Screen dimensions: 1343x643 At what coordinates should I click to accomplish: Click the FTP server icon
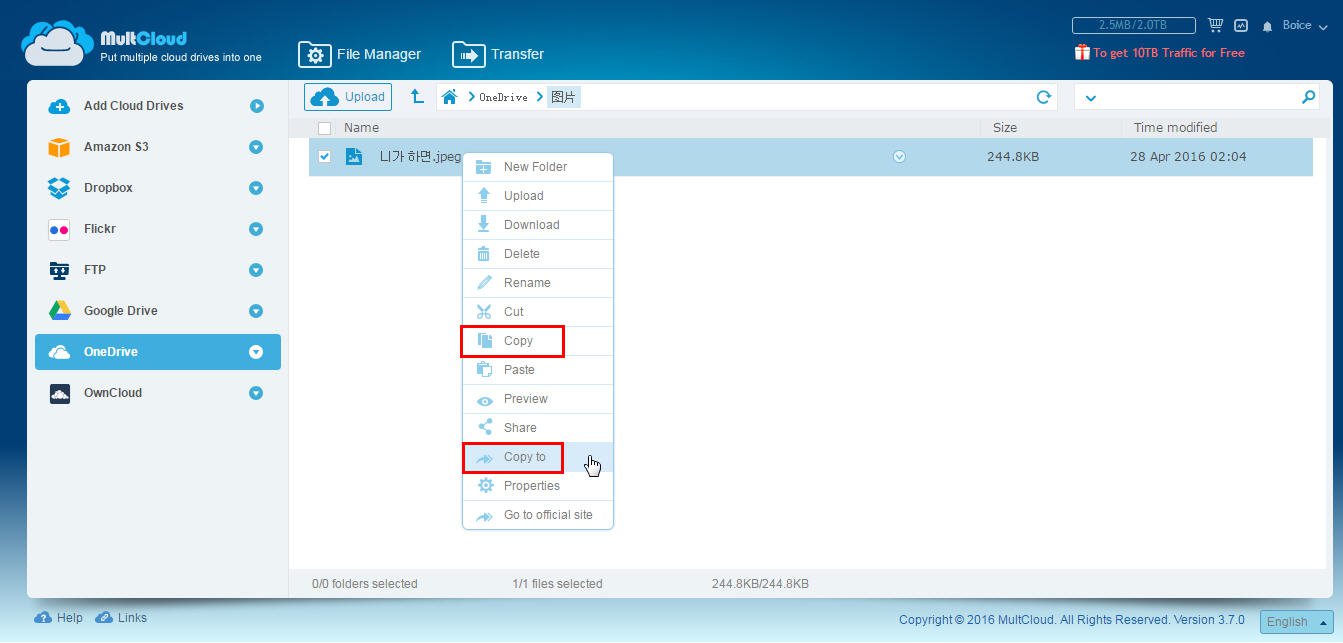click(x=59, y=270)
